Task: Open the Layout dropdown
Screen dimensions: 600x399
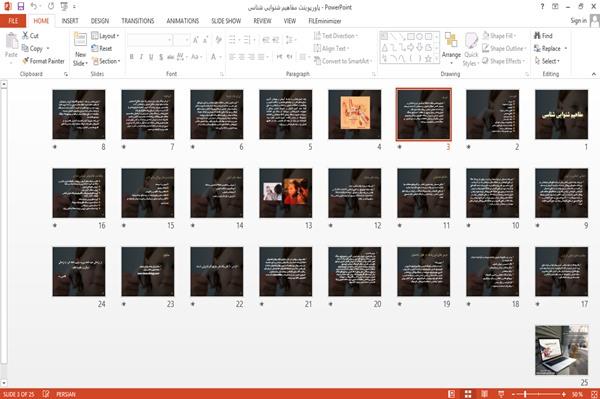Action: tap(106, 36)
